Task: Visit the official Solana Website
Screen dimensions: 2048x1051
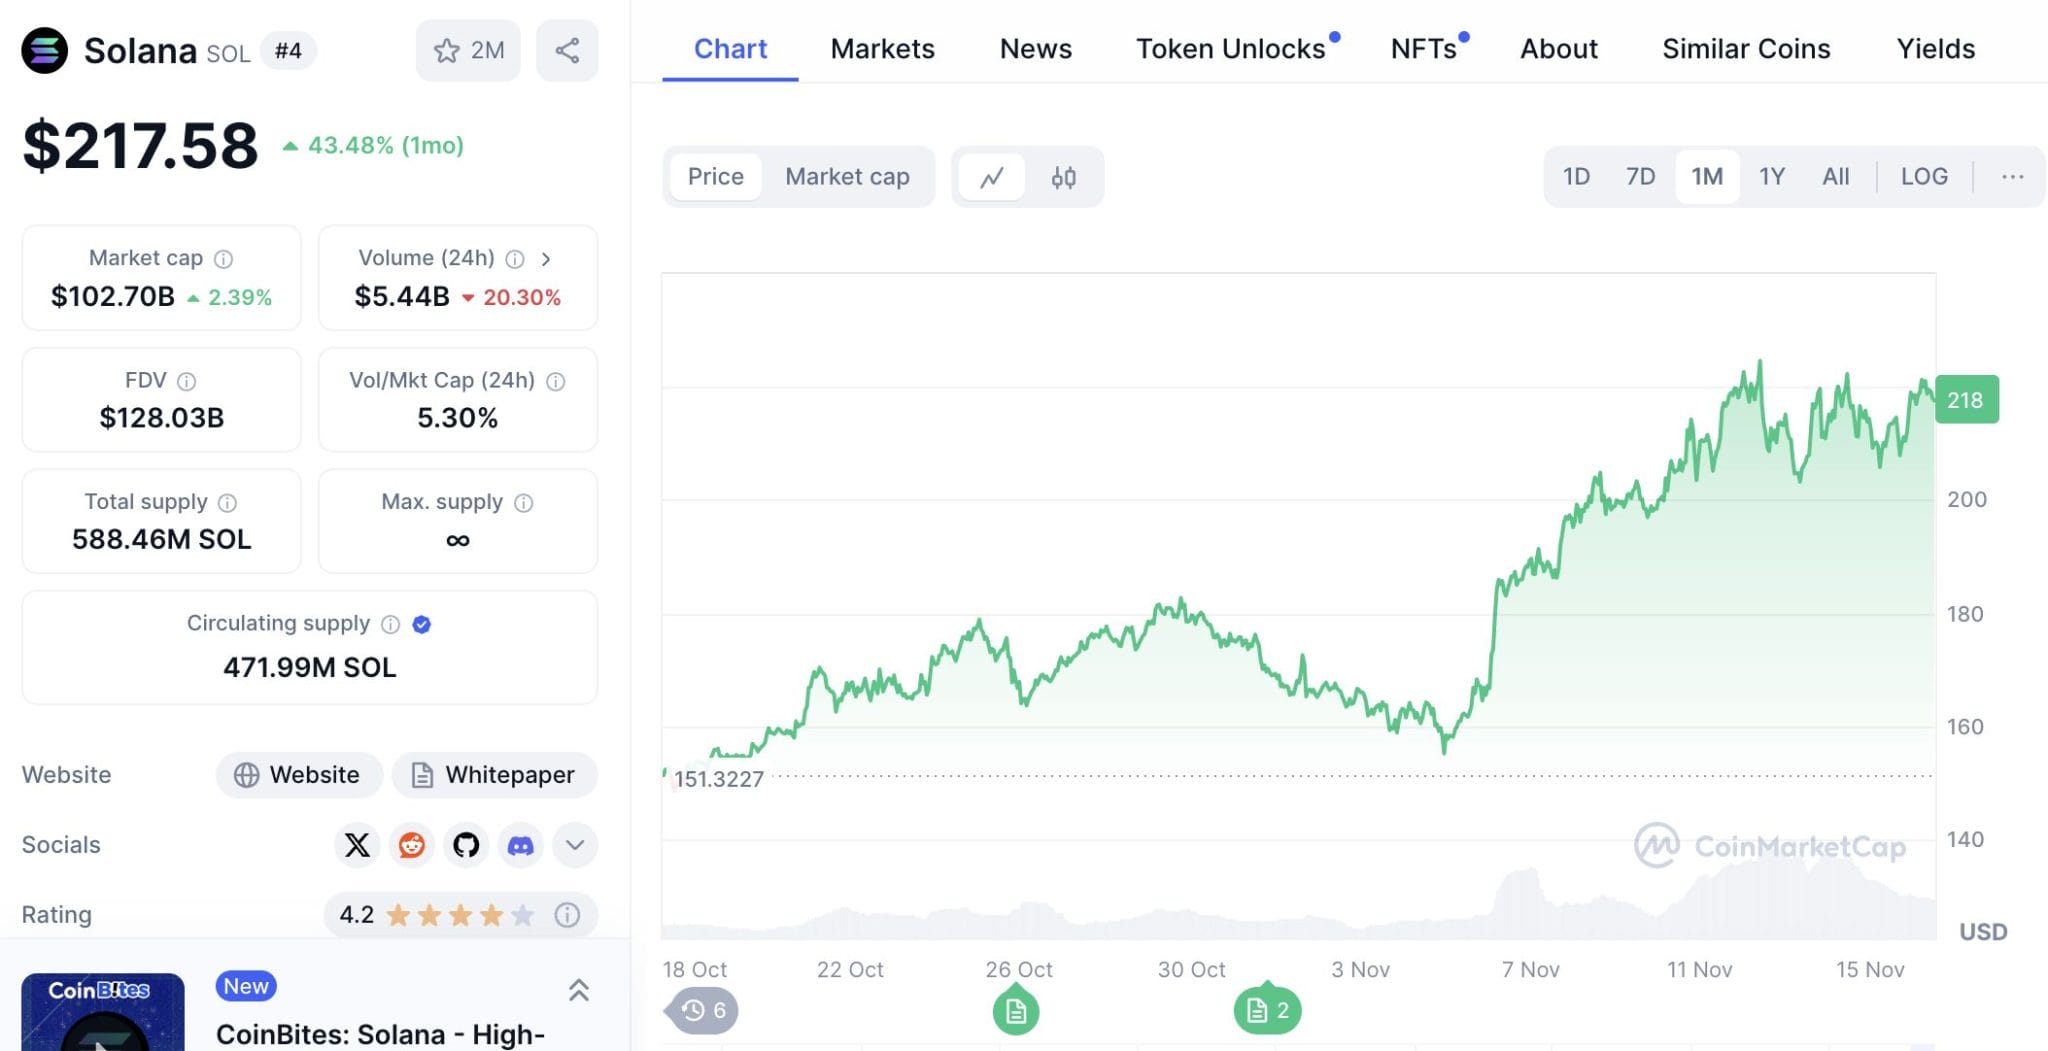Action: [x=298, y=774]
